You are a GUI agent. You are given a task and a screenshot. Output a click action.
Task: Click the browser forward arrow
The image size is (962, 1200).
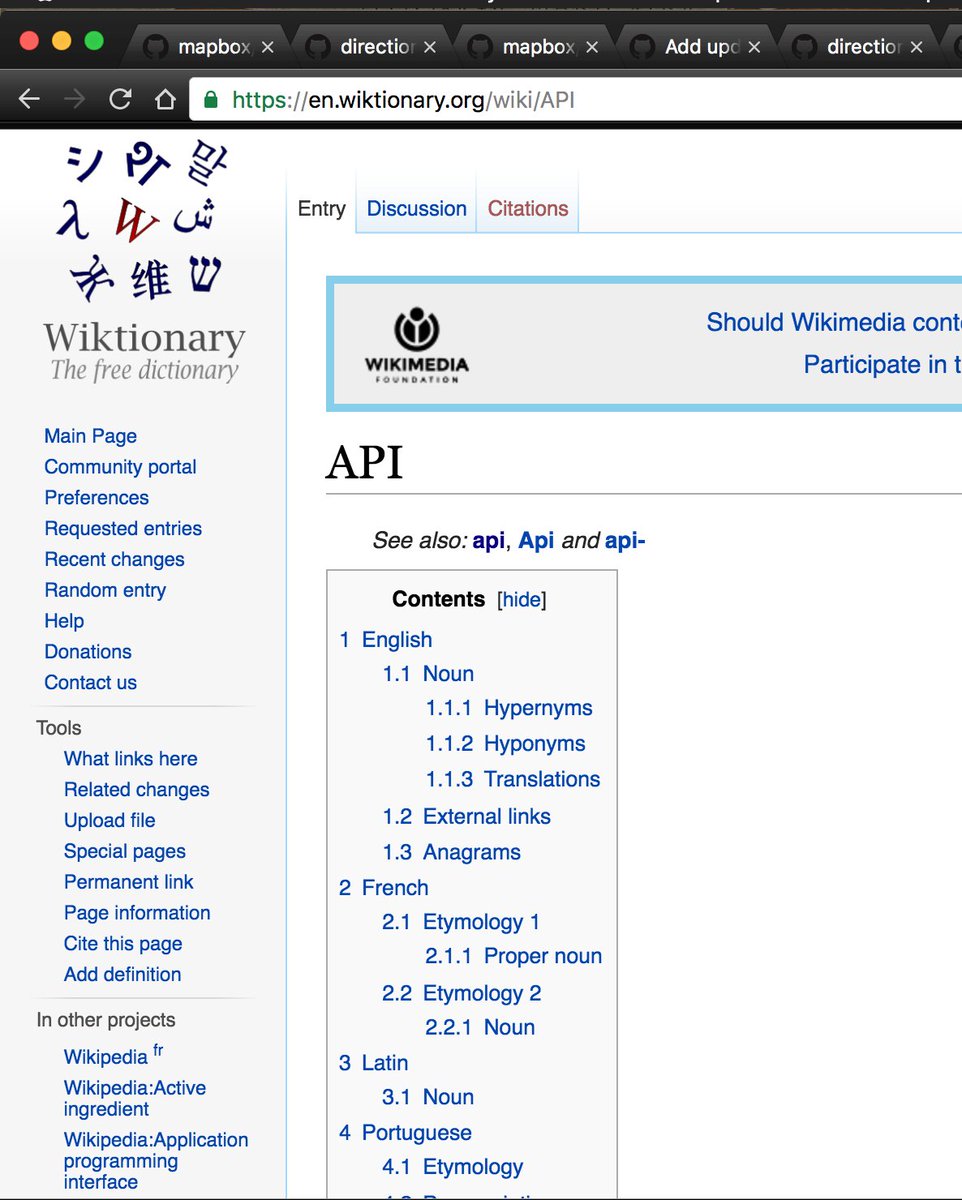coord(74,99)
